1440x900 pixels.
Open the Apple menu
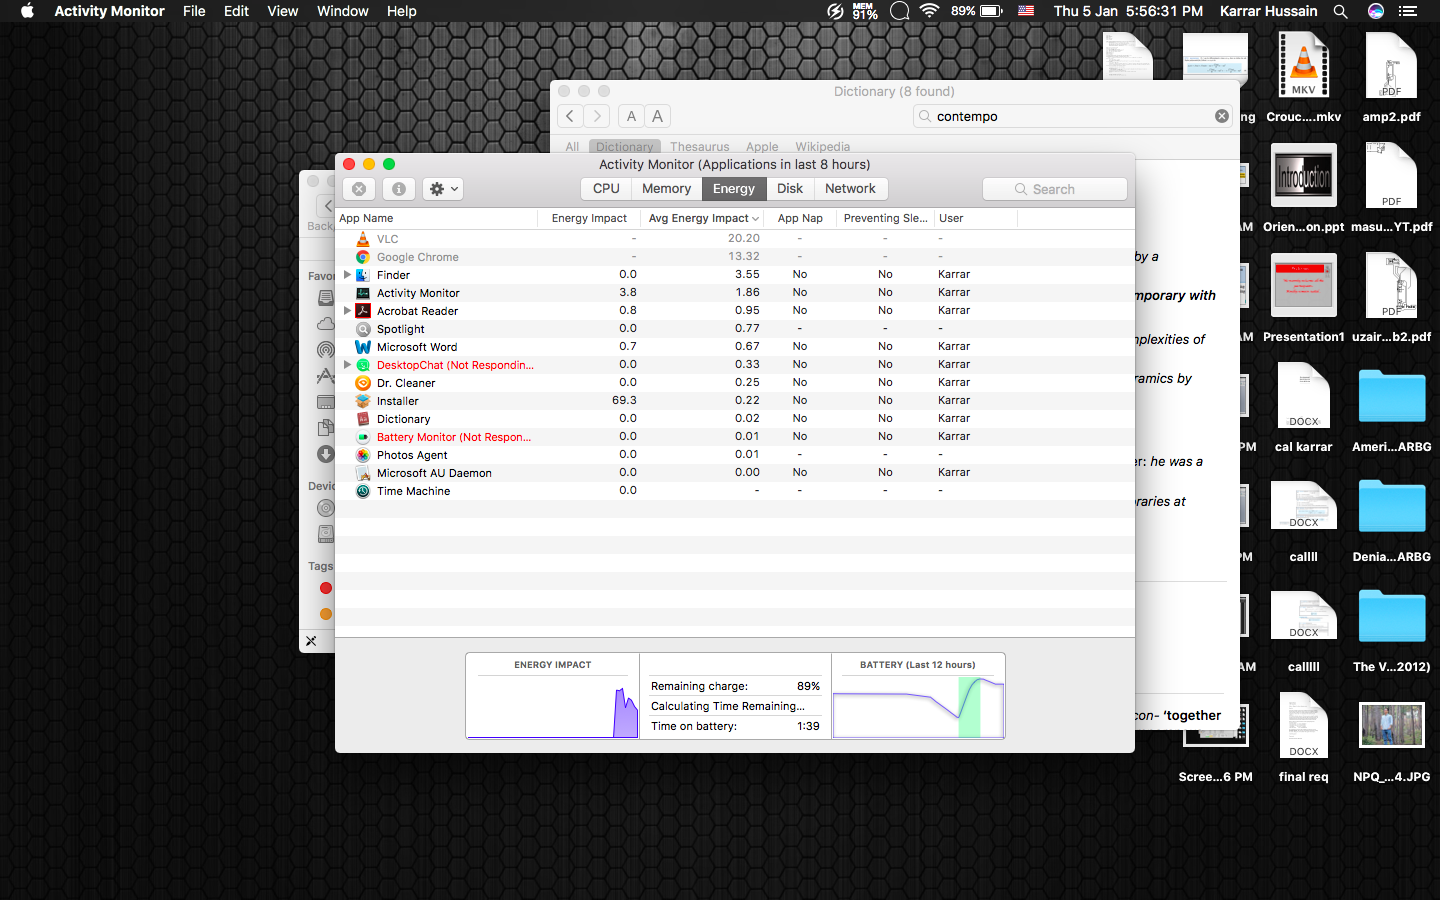point(27,11)
